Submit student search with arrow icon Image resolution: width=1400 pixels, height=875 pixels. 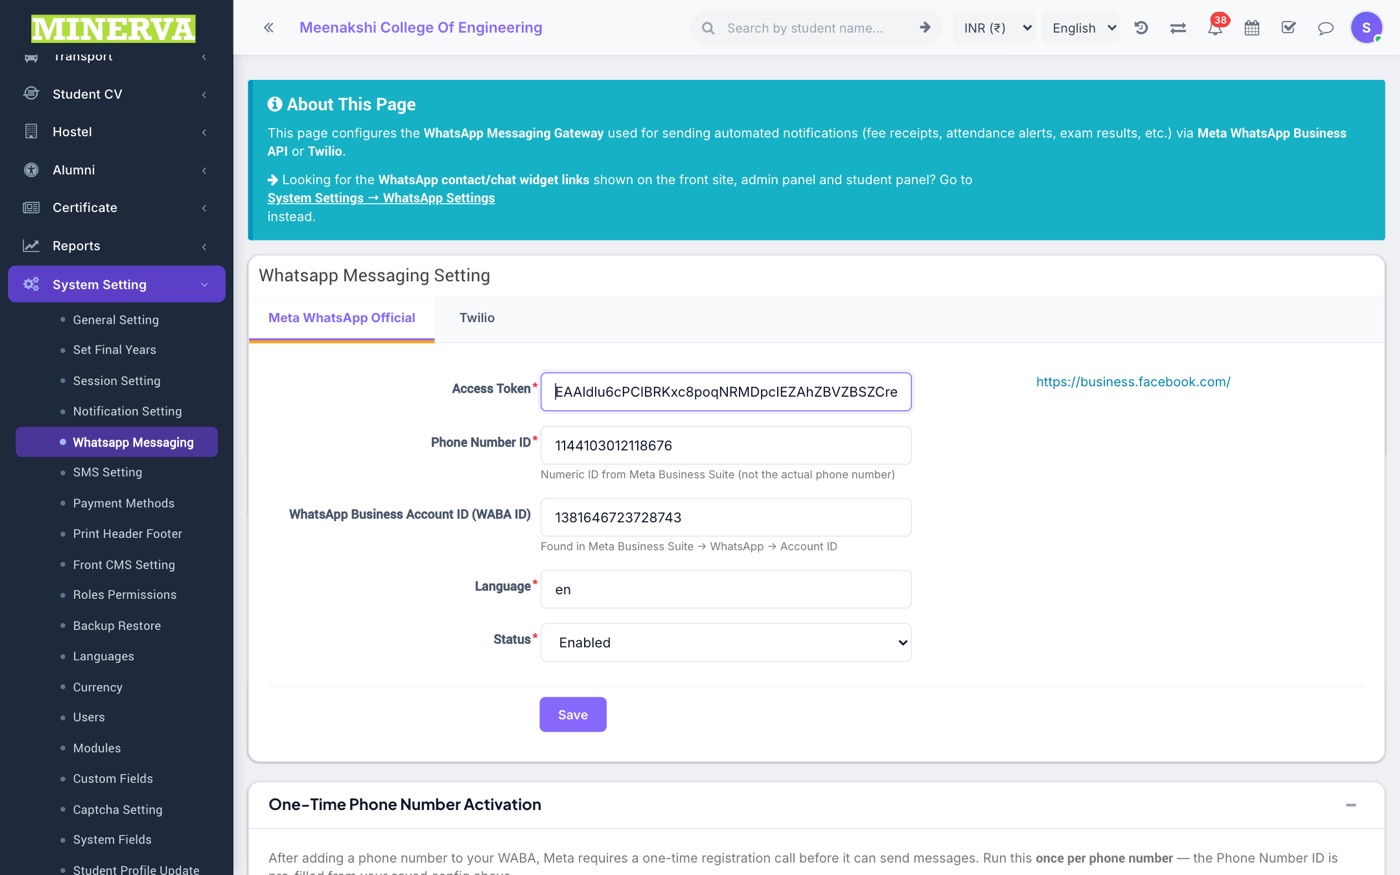pos(925,28)
